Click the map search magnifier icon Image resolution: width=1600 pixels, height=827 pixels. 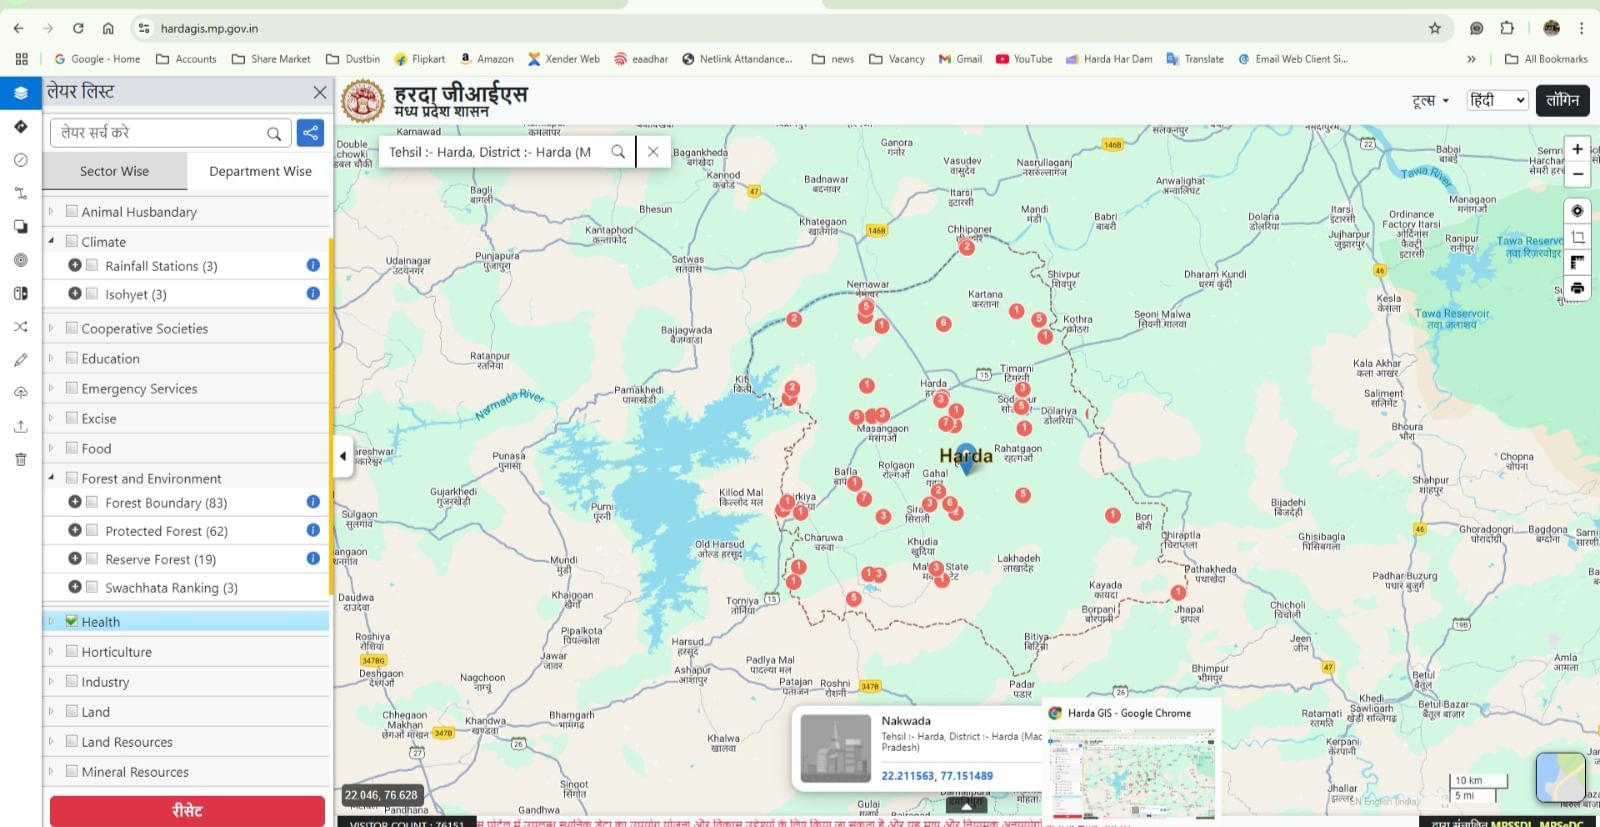point(618,152)
